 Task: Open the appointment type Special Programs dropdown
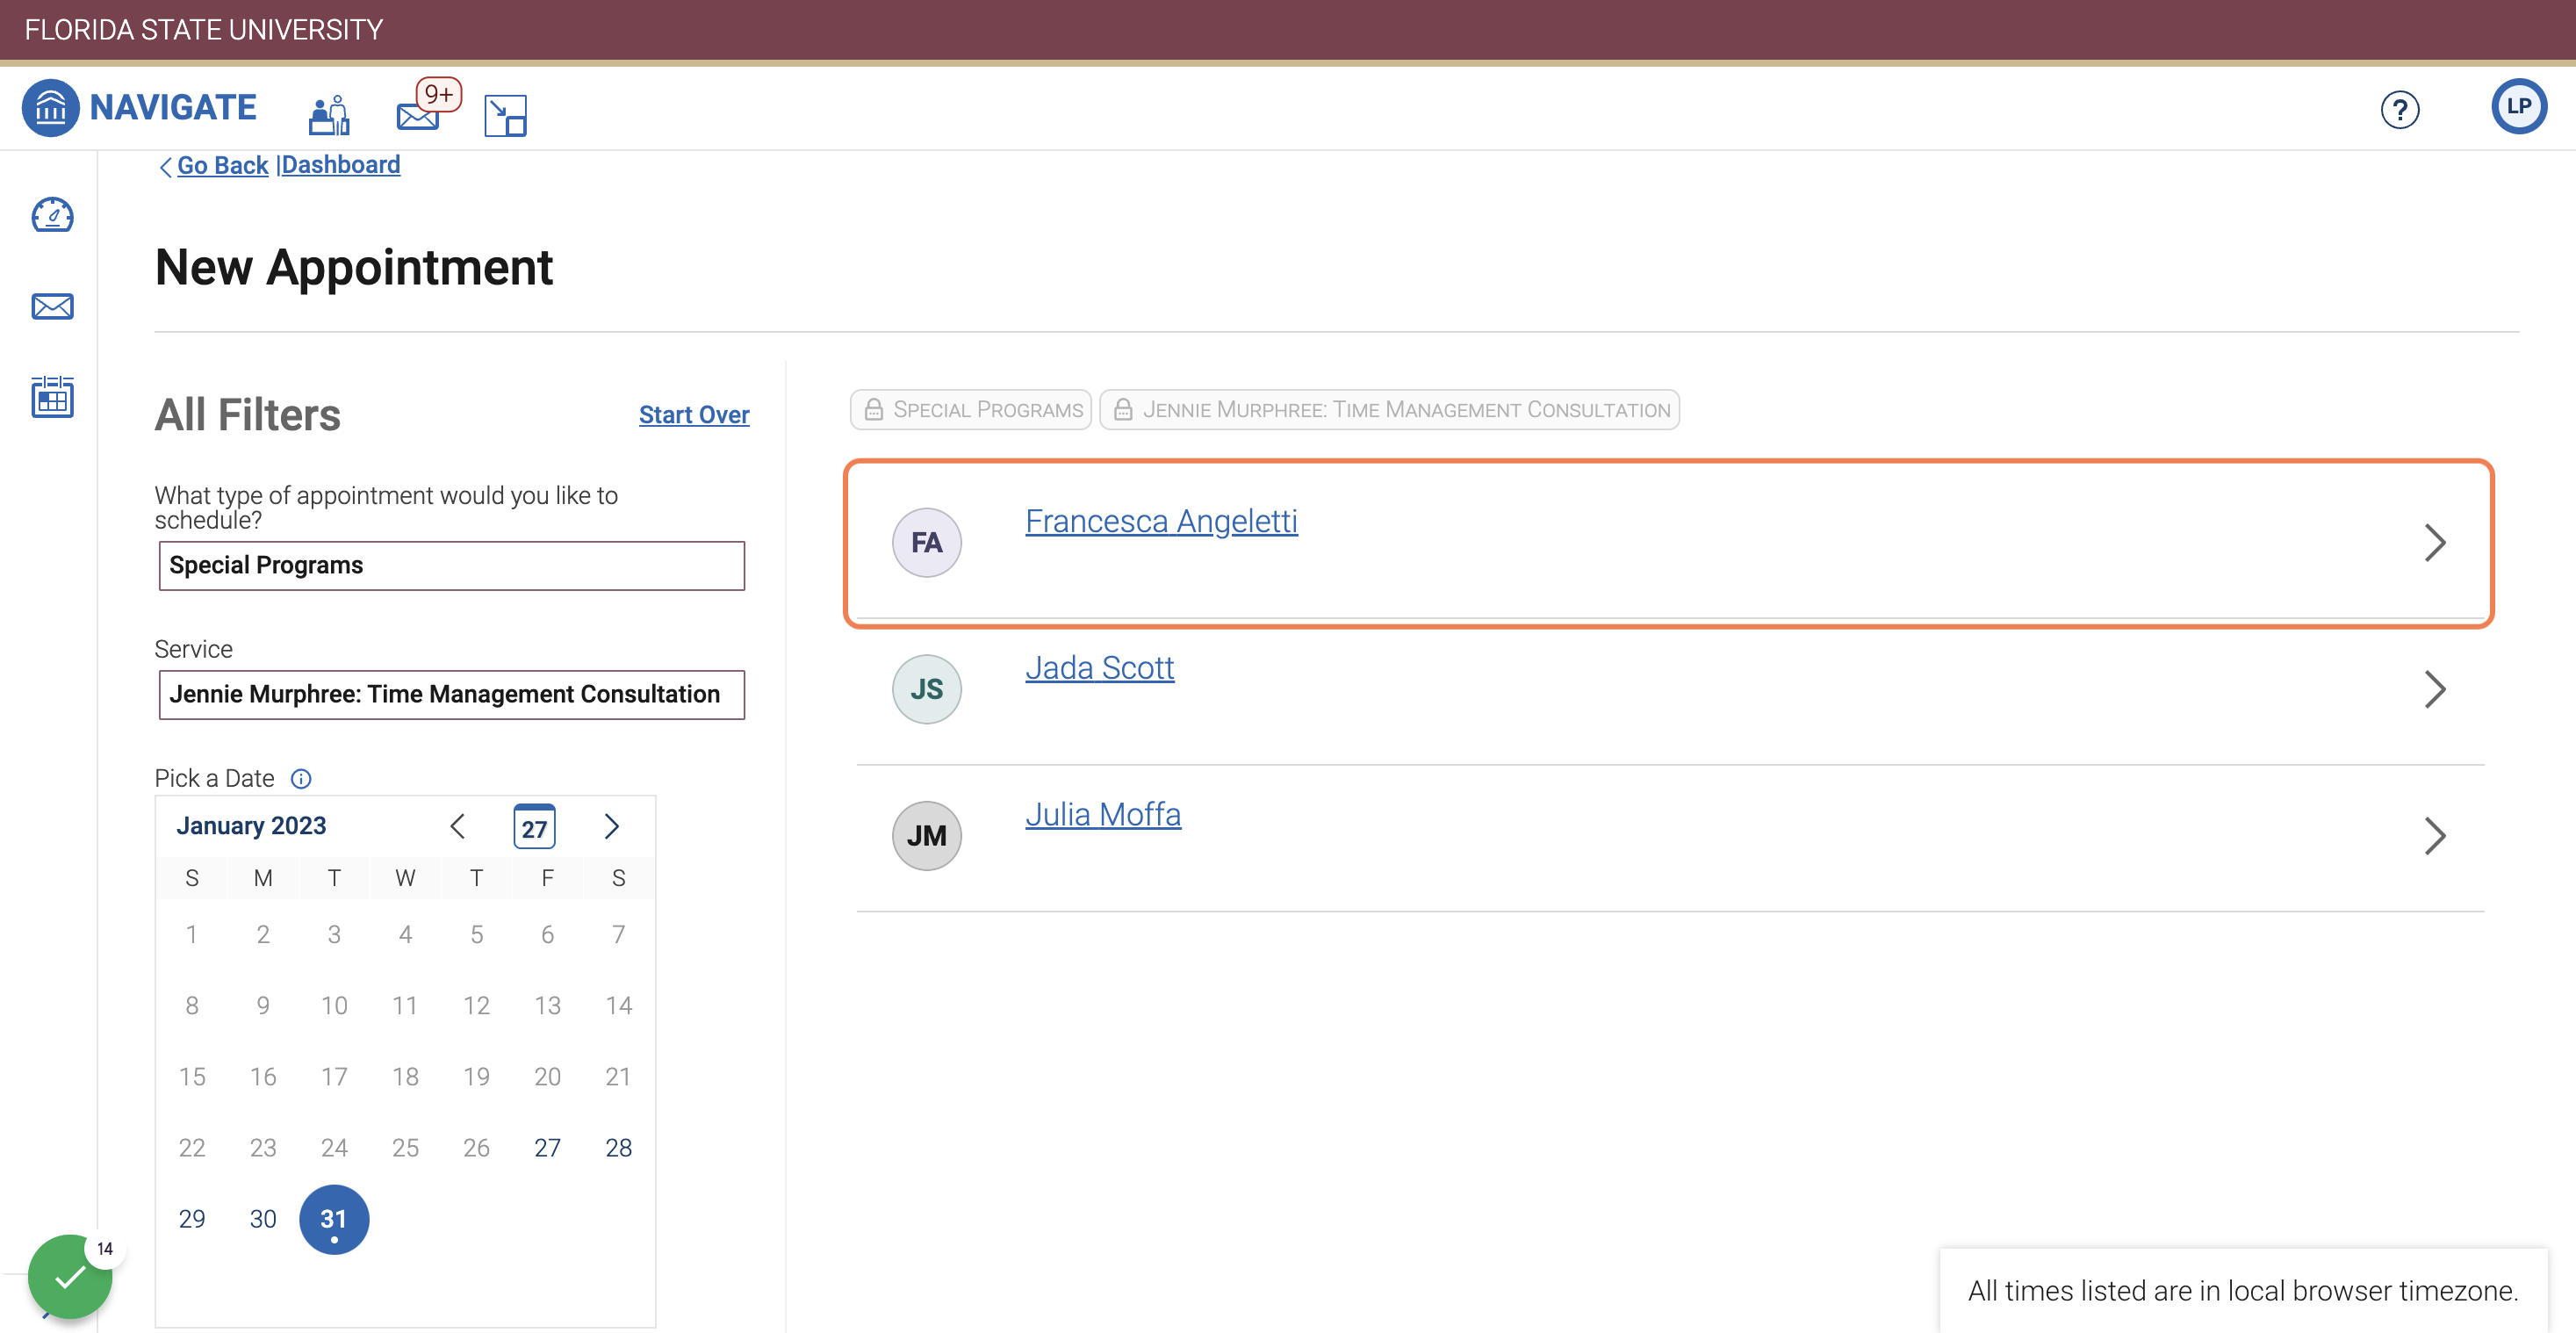[451, 565]
